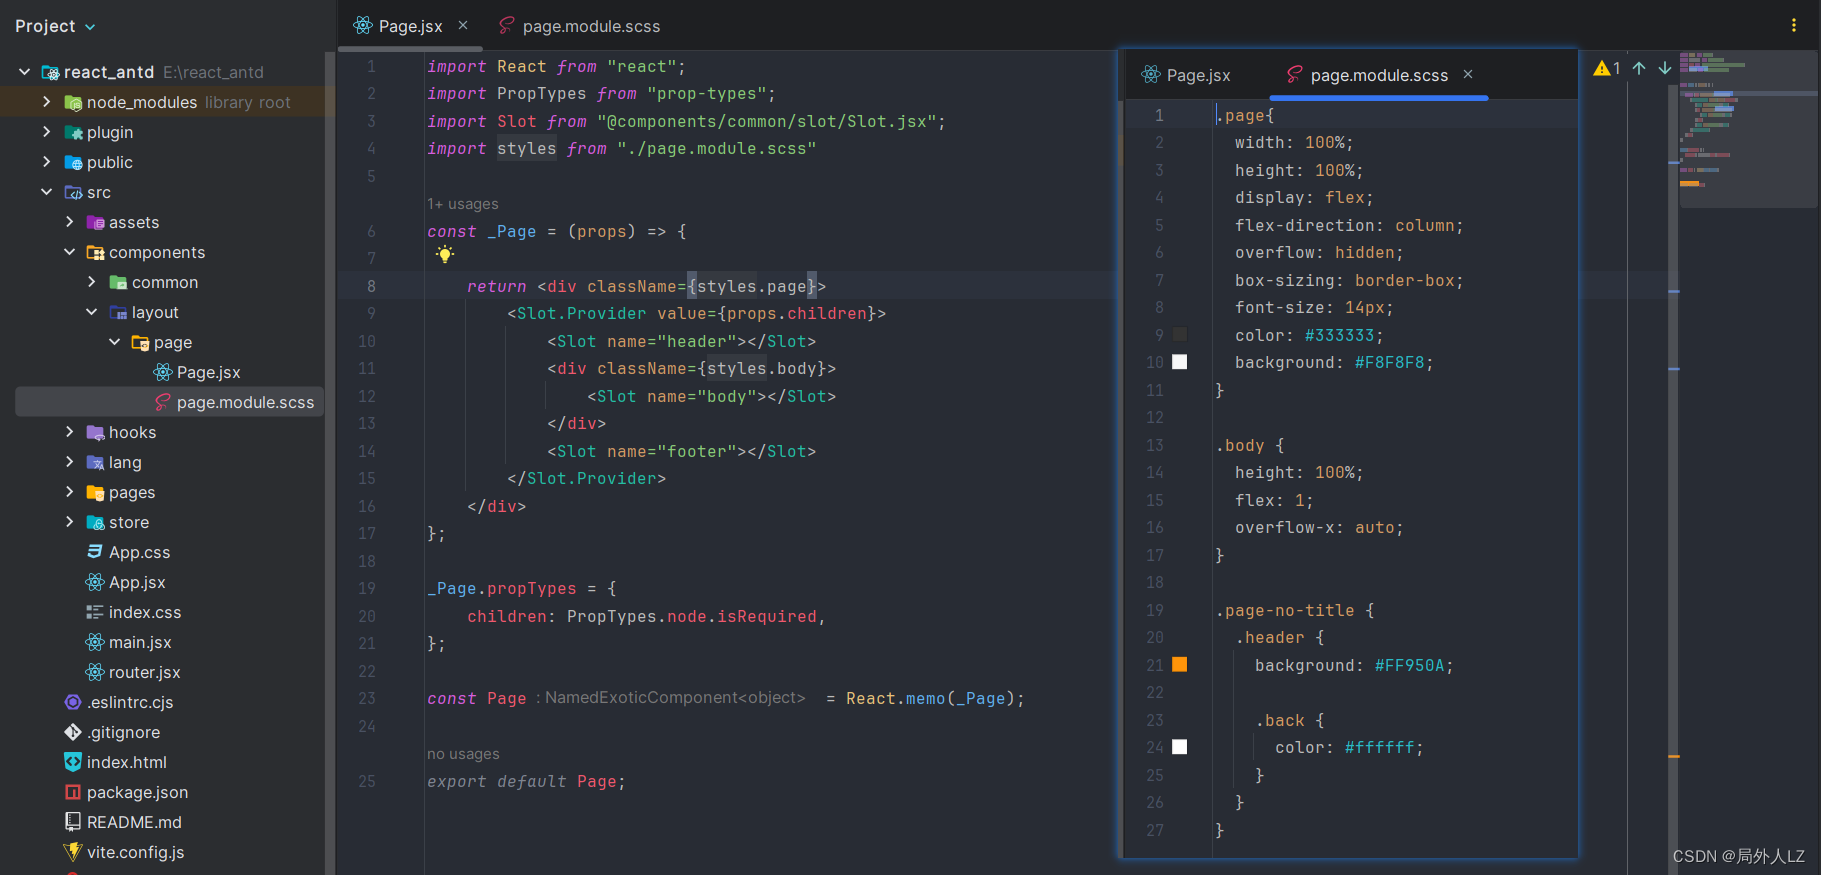This screenshot has width=1821, height=875.
Task: Click the code minimap preview
Action: (x=1748, y=129)
